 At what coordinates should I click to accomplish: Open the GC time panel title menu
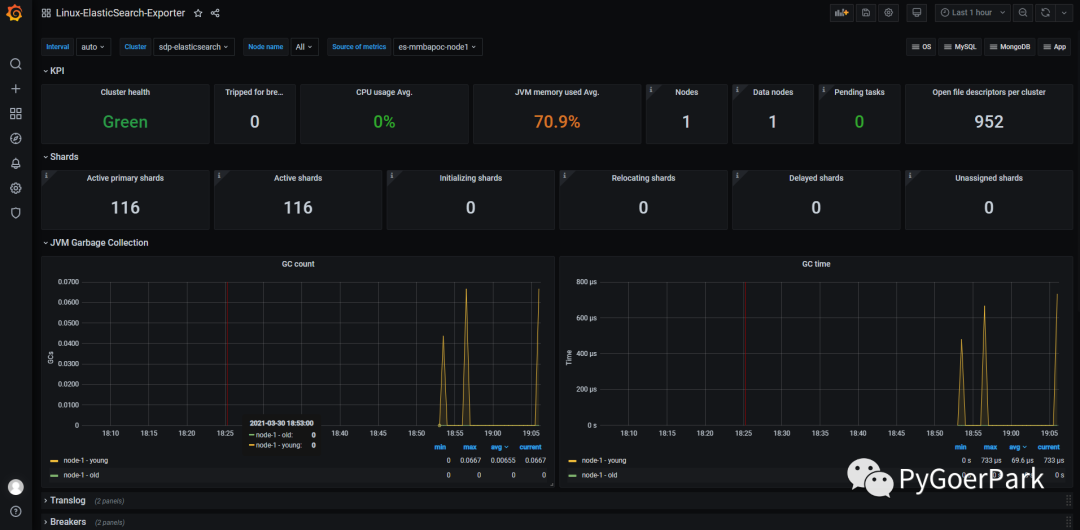pos(816,264)
